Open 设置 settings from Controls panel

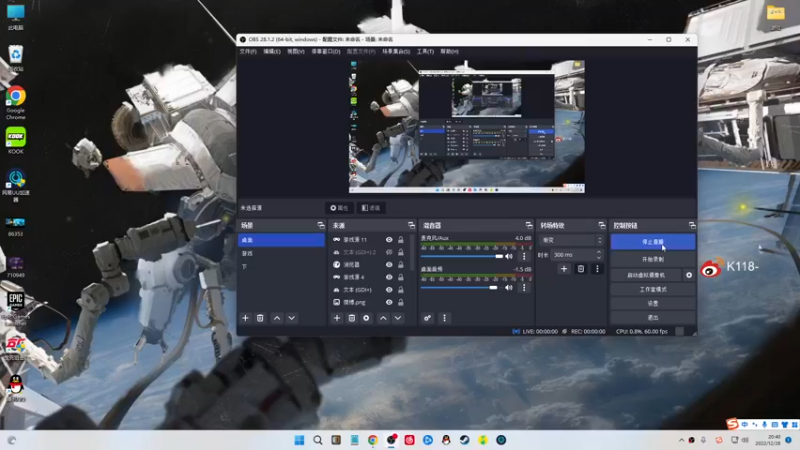pyautogui.click(x=653, y=303)
